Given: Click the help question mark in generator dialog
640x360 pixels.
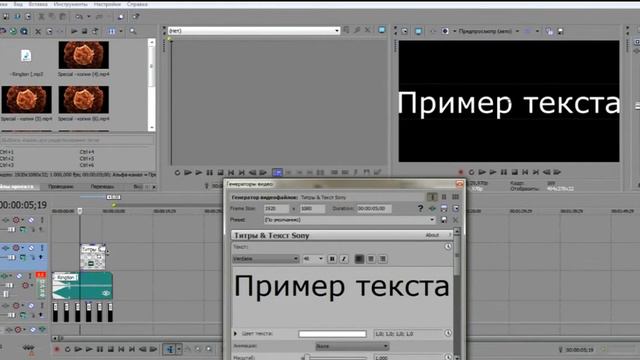Looking at the screenshot, I should click(420, 209).
